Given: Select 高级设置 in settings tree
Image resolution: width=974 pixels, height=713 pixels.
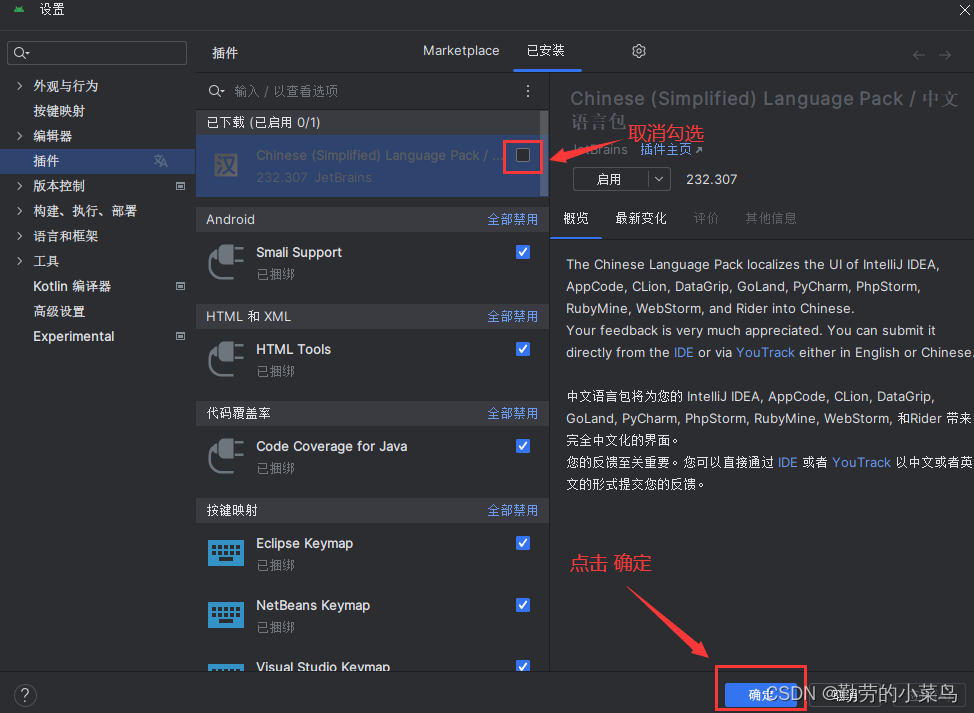Looking at the screenshot, I should (x=59, y=311).
